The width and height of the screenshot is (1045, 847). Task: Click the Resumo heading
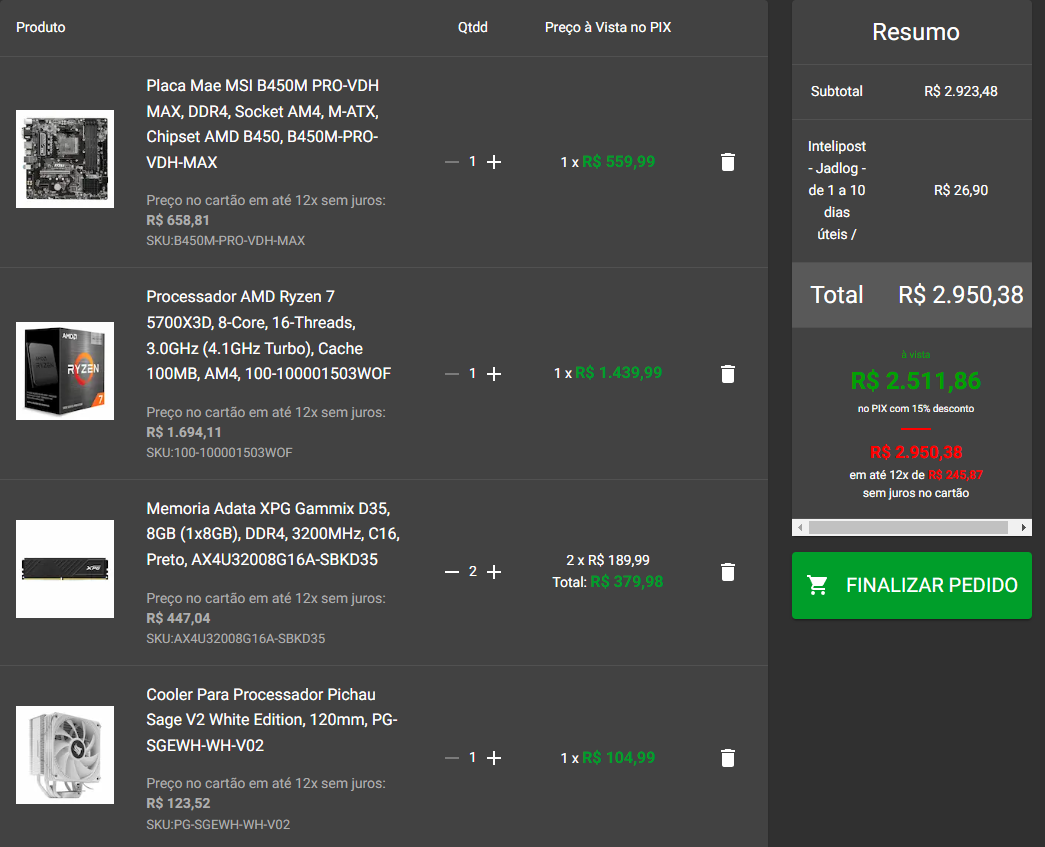click(916, 32)
